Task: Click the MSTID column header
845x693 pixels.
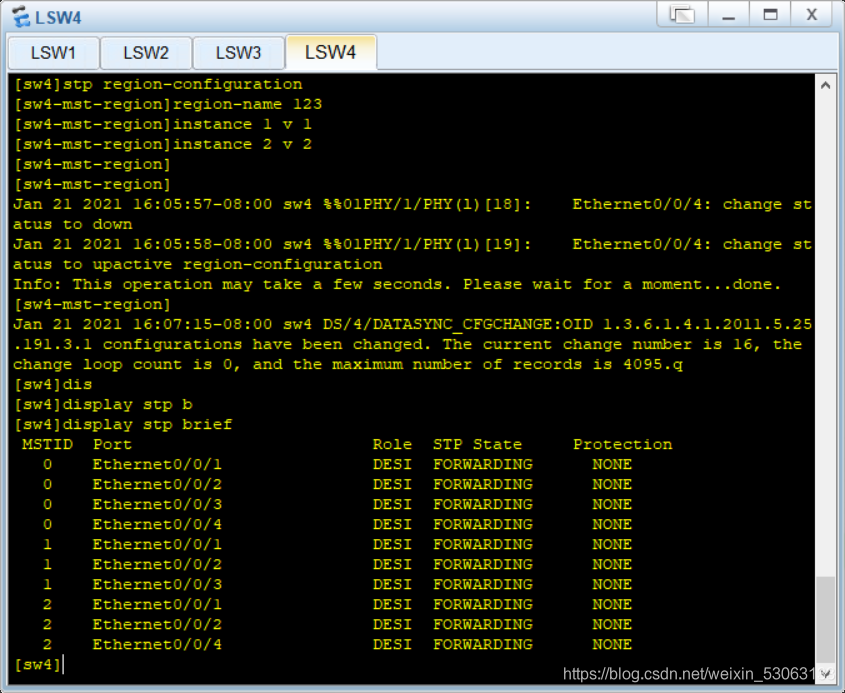Action: pos(47,445)
